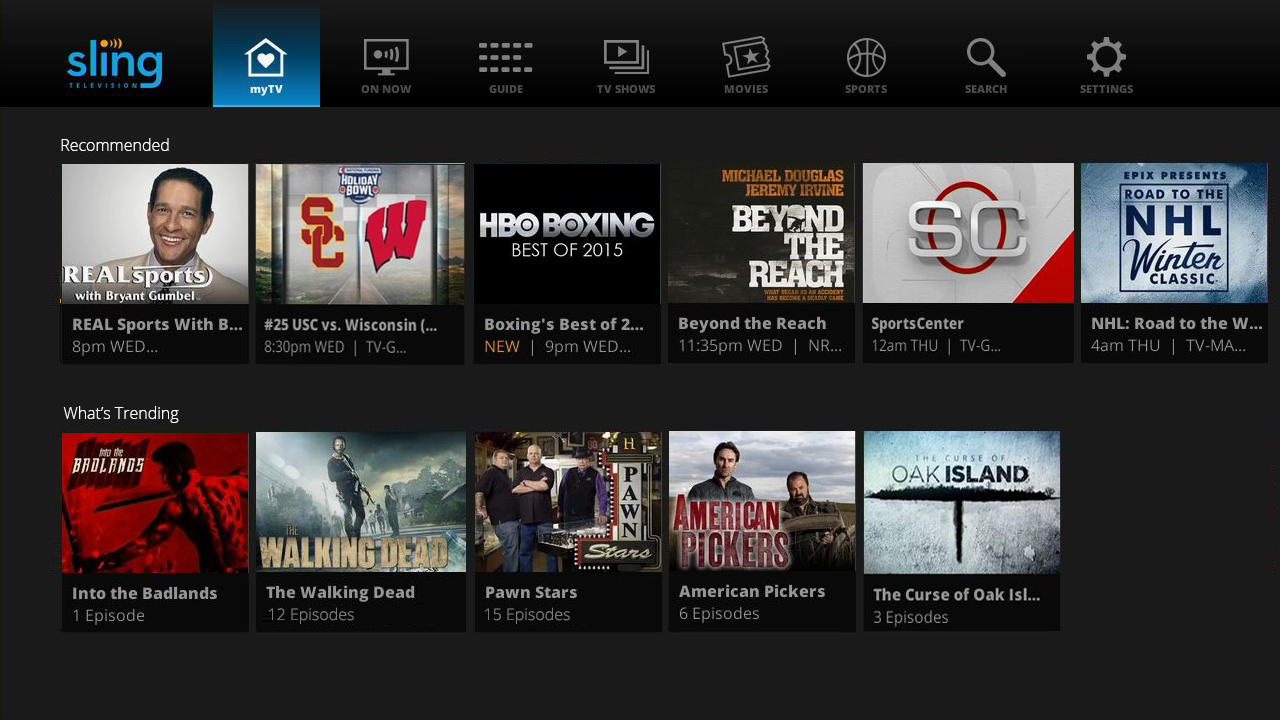This screenshot has width=1280, height=720.
Task: Open the Beyond the Reach movie poster
Action: click(x=761, y=233)
